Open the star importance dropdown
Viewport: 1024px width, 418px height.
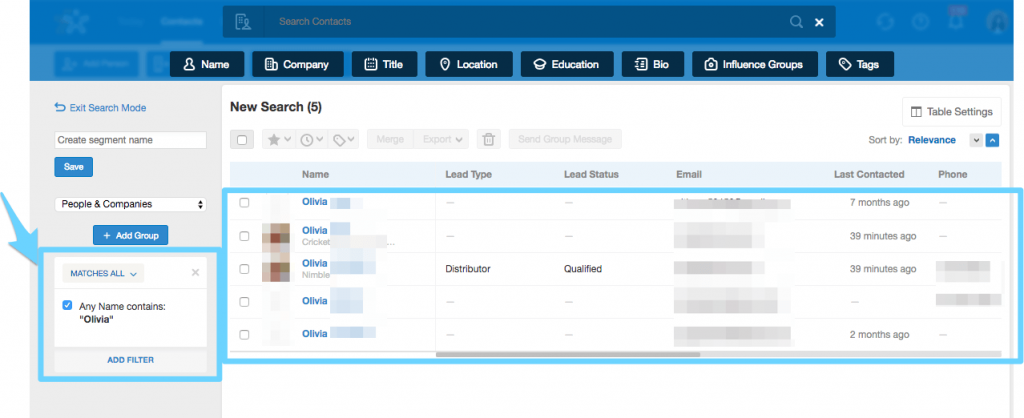point(277,140)
